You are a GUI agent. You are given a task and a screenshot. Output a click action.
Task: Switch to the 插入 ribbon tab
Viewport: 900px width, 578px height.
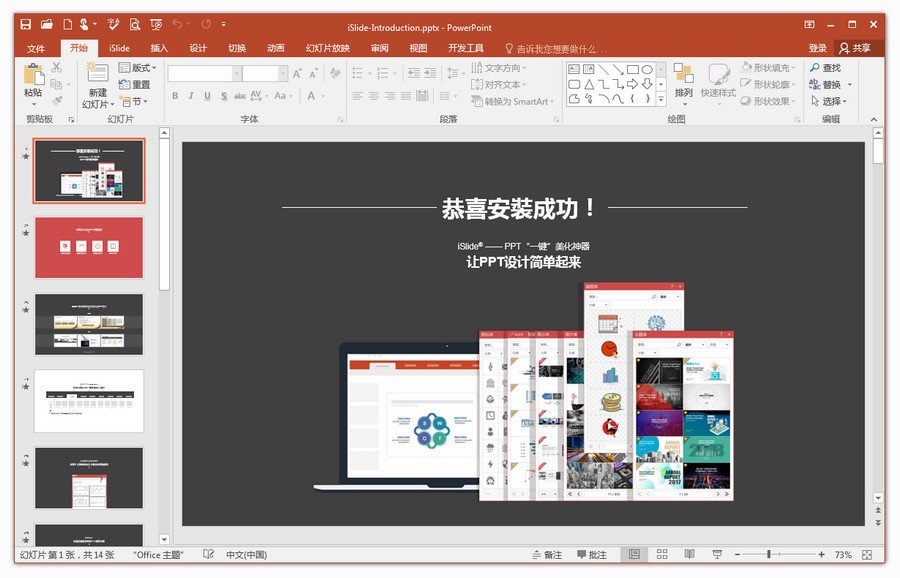[x=158, y=47]
